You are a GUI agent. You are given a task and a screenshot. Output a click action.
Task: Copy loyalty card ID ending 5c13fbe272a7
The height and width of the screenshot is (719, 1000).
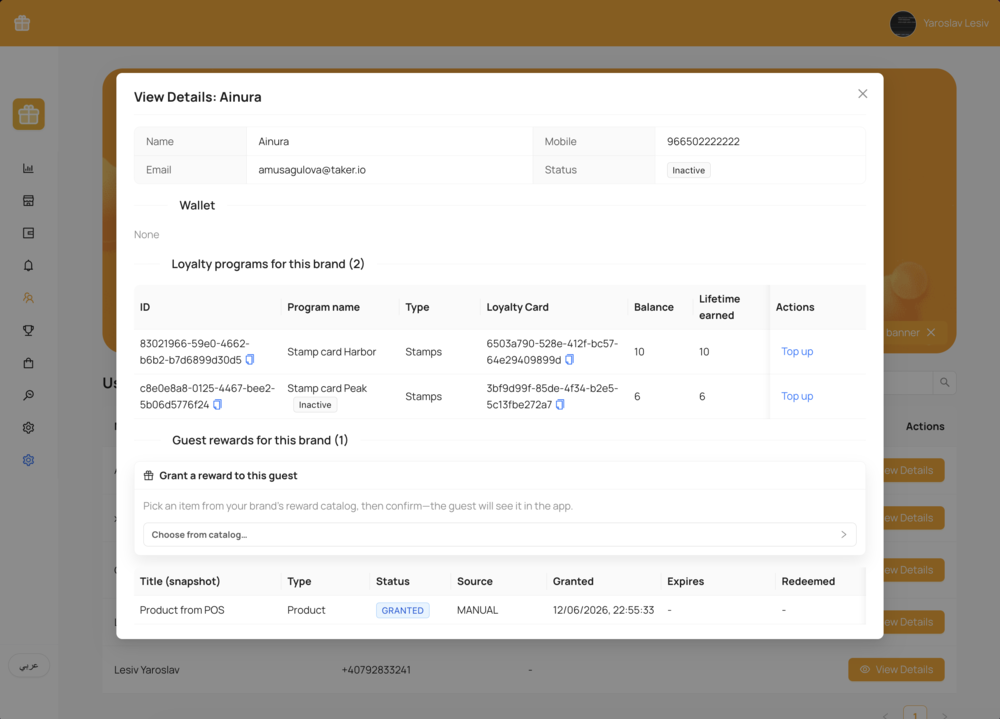coord(560,404)
